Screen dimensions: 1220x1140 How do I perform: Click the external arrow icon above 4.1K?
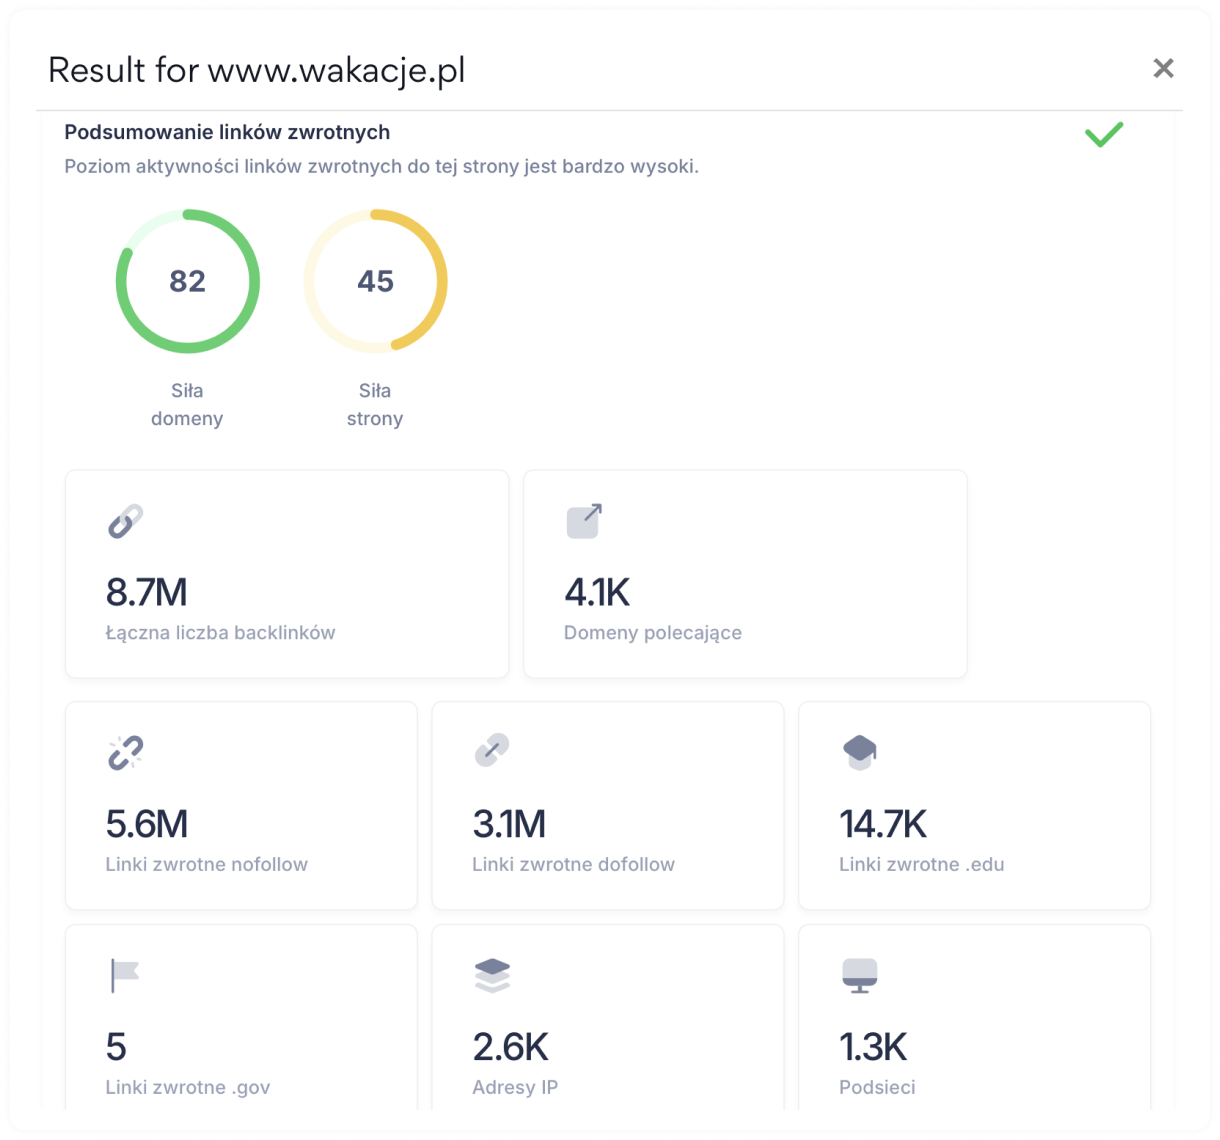pos(584,521)
